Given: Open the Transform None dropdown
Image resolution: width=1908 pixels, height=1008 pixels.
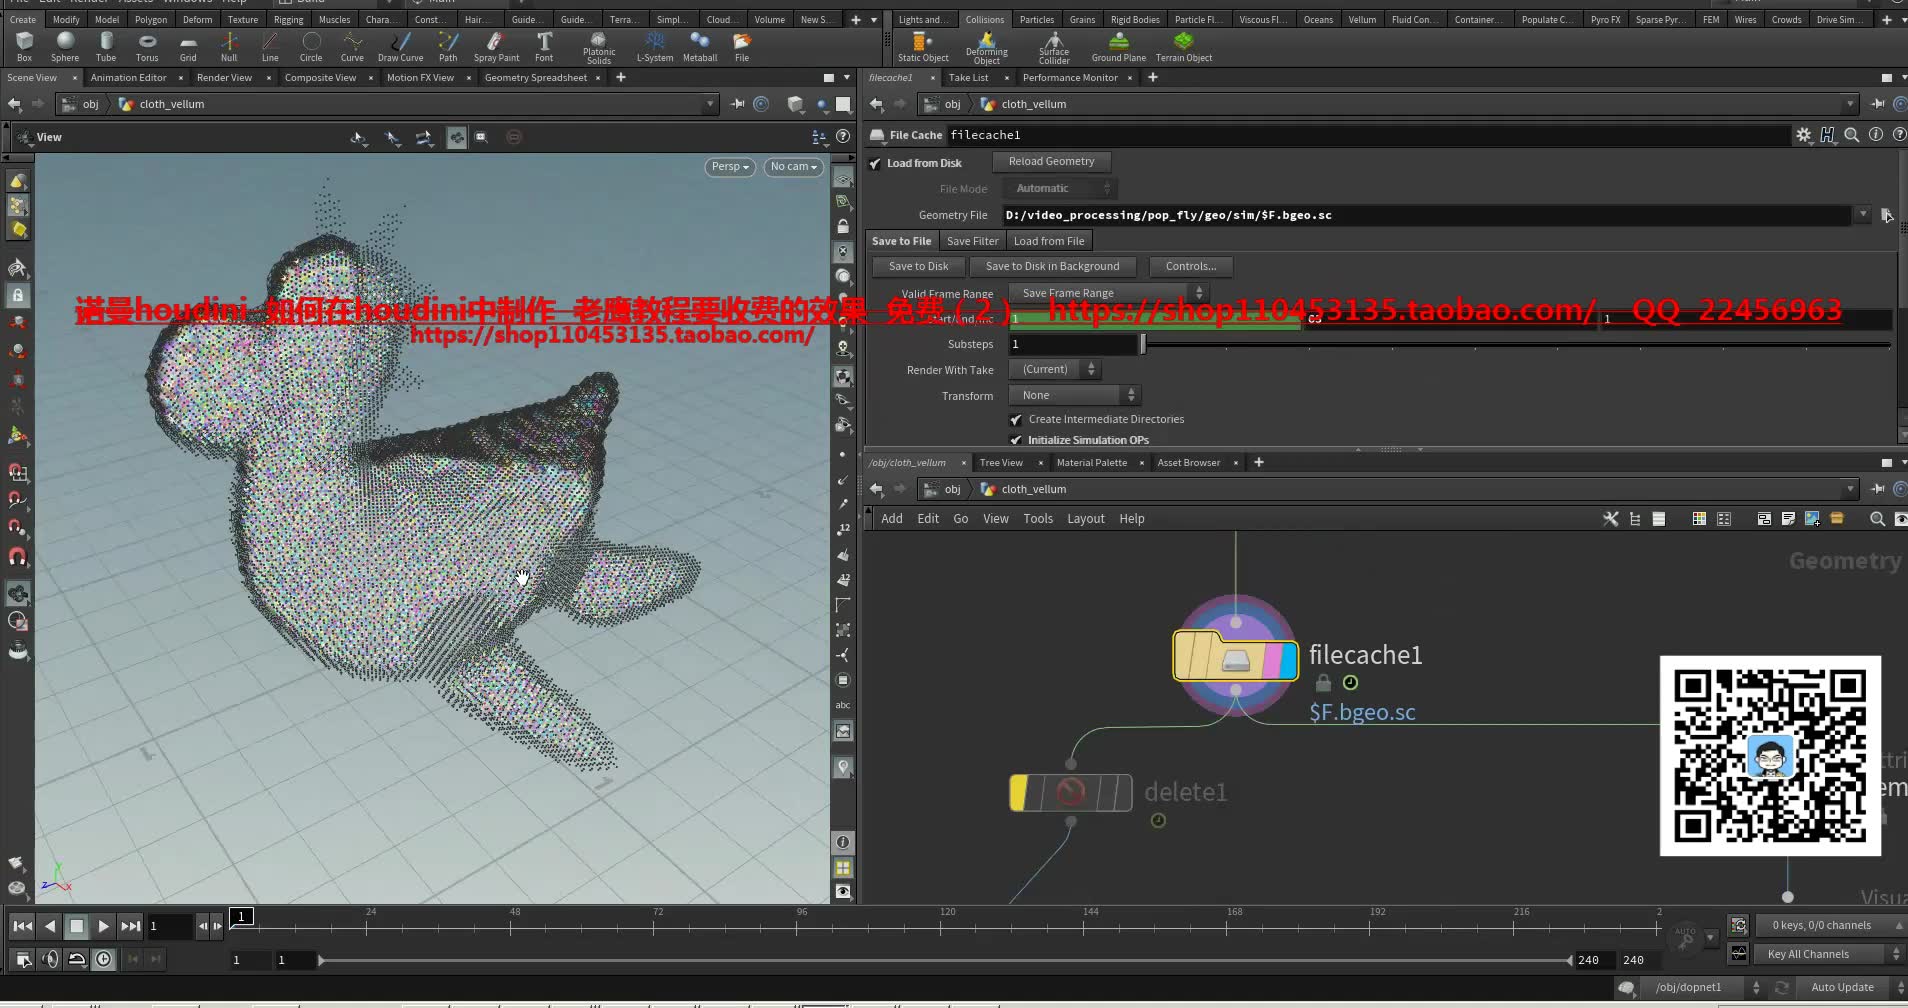Looking at the screenshot, I should 1074,395.
